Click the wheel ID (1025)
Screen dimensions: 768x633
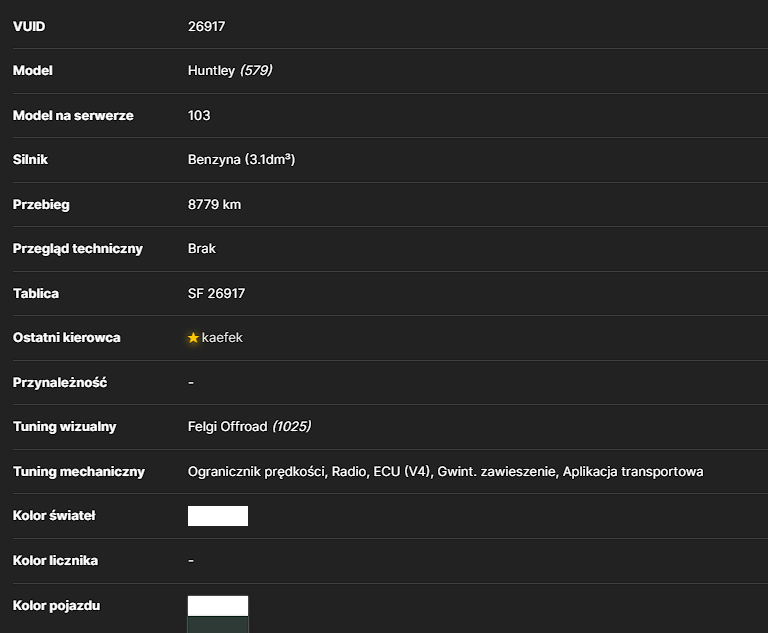pyautogui.click(x=291, y=427)
